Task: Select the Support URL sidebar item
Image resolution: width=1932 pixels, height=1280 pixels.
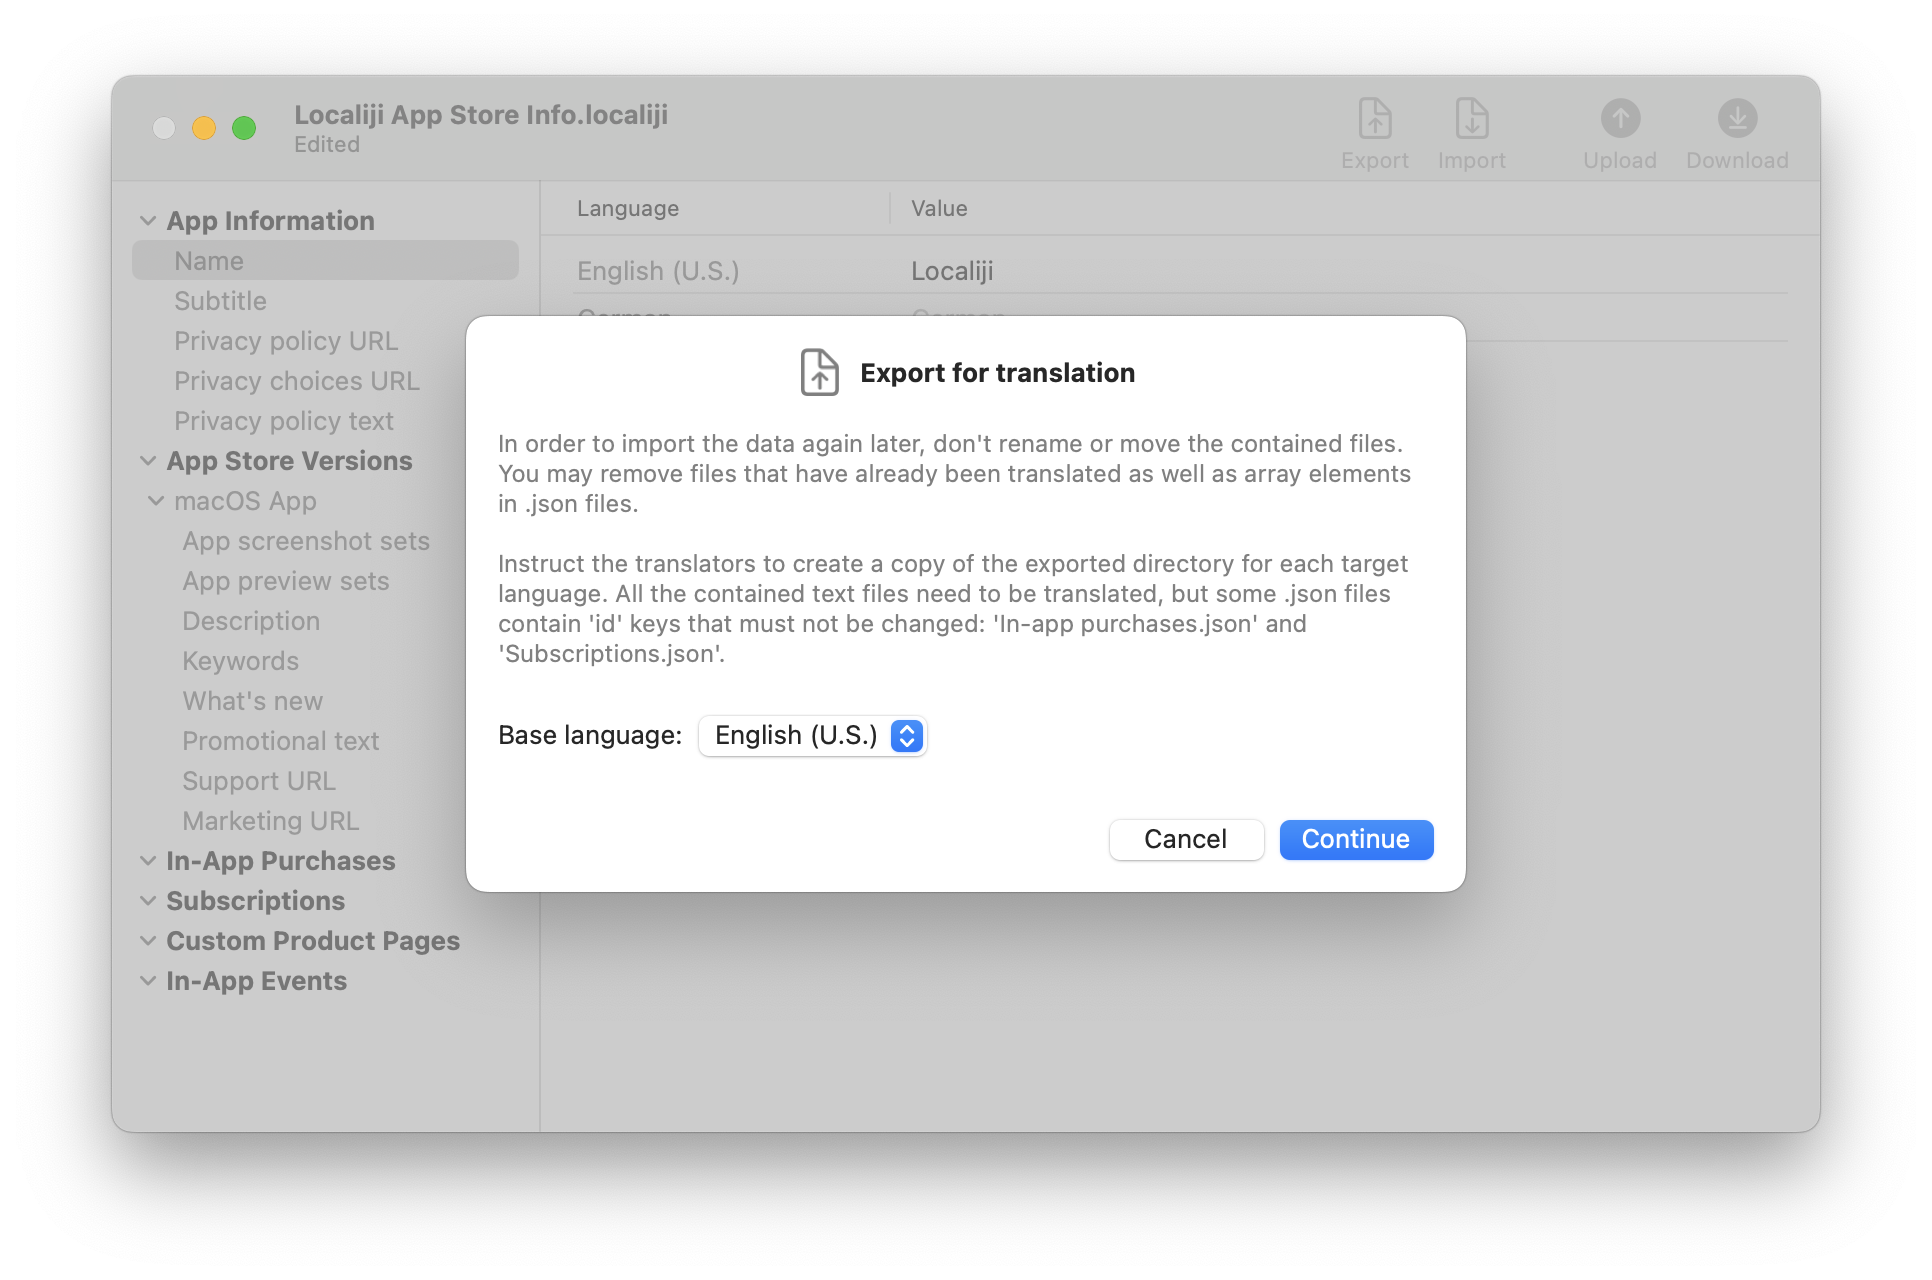Action: [x=259, y=781]
